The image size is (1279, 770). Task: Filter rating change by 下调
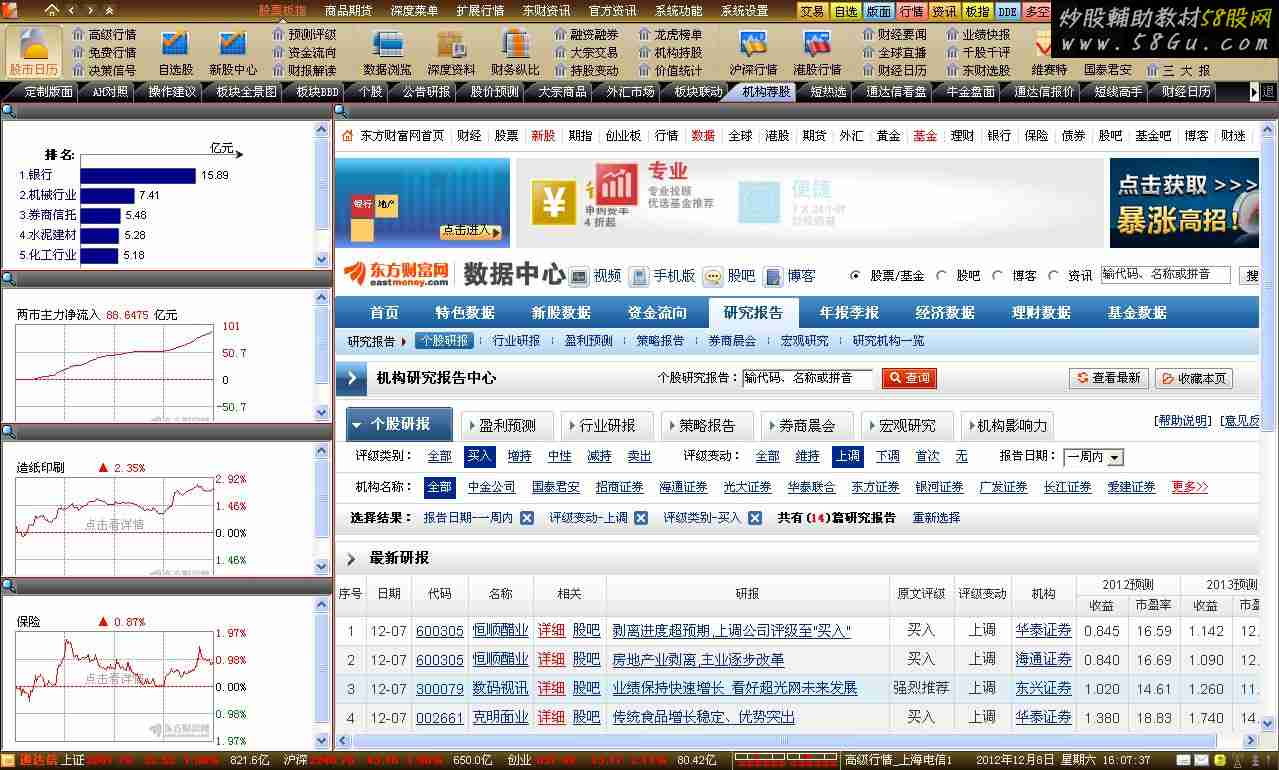(x=887, y=456)
